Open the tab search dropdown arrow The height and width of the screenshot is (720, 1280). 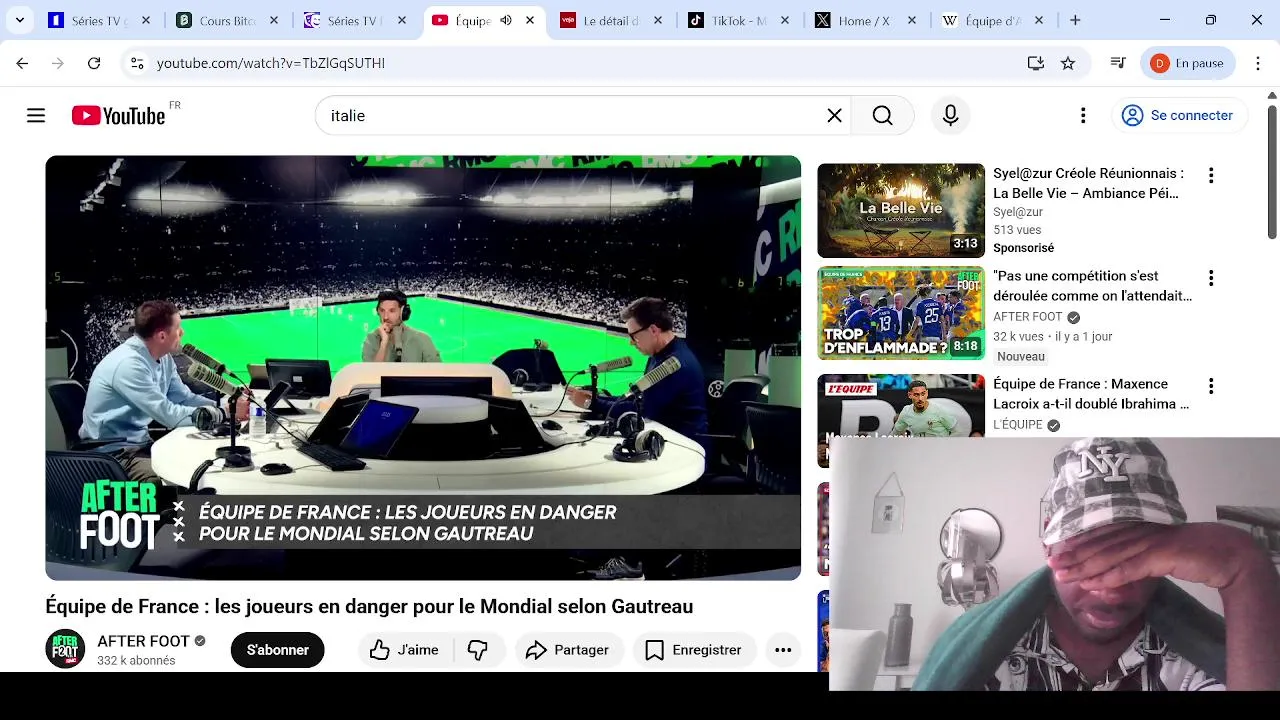20,20
